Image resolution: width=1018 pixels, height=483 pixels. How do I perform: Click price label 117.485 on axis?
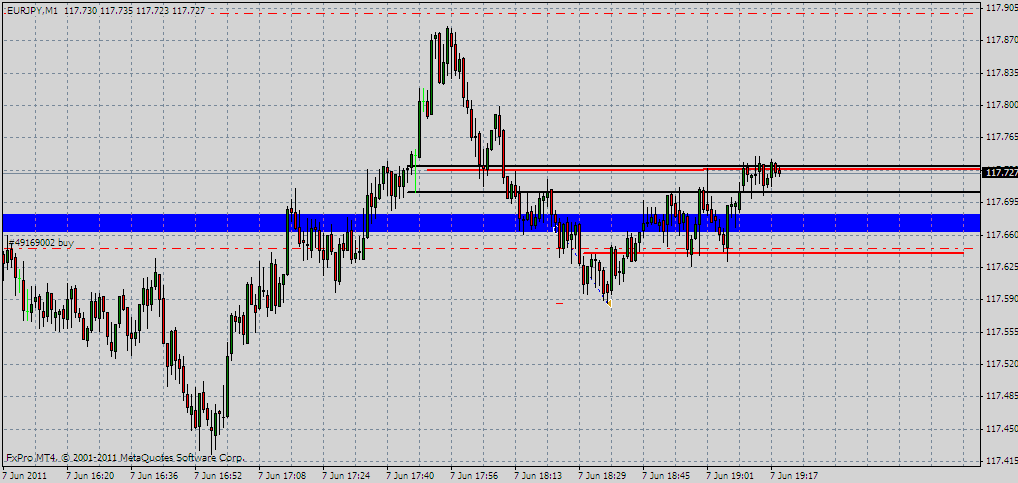pos(1000,395)
